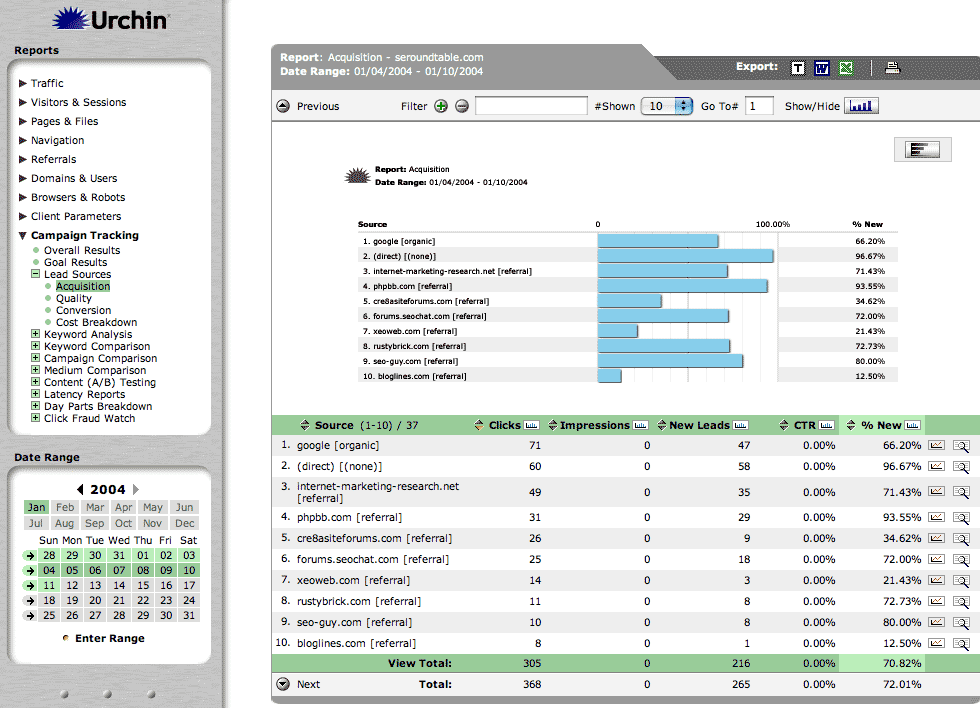Click the Filter text field
This screenshot has height=708, width=980.
pyautogui.click(x=531, y=106)
